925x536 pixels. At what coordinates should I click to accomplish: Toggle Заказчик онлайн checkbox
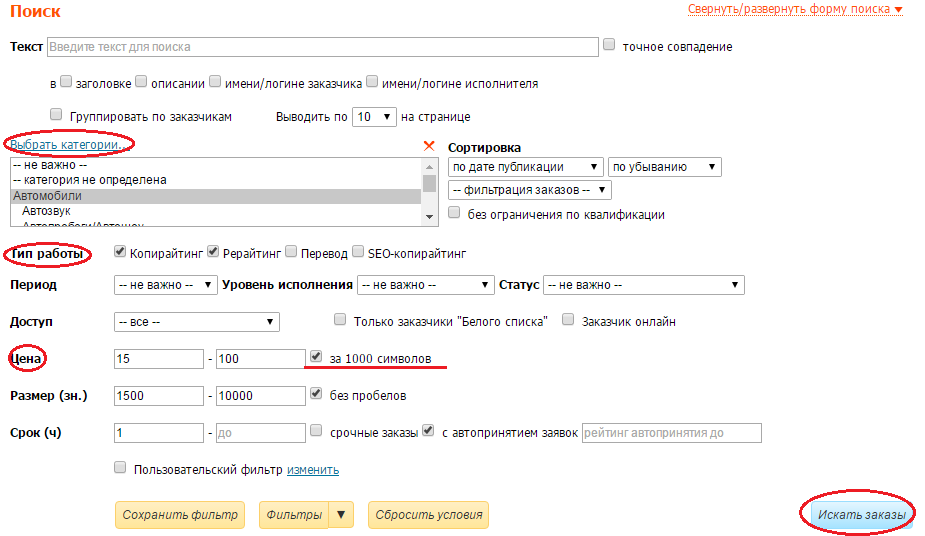click(x=568, y=320)
